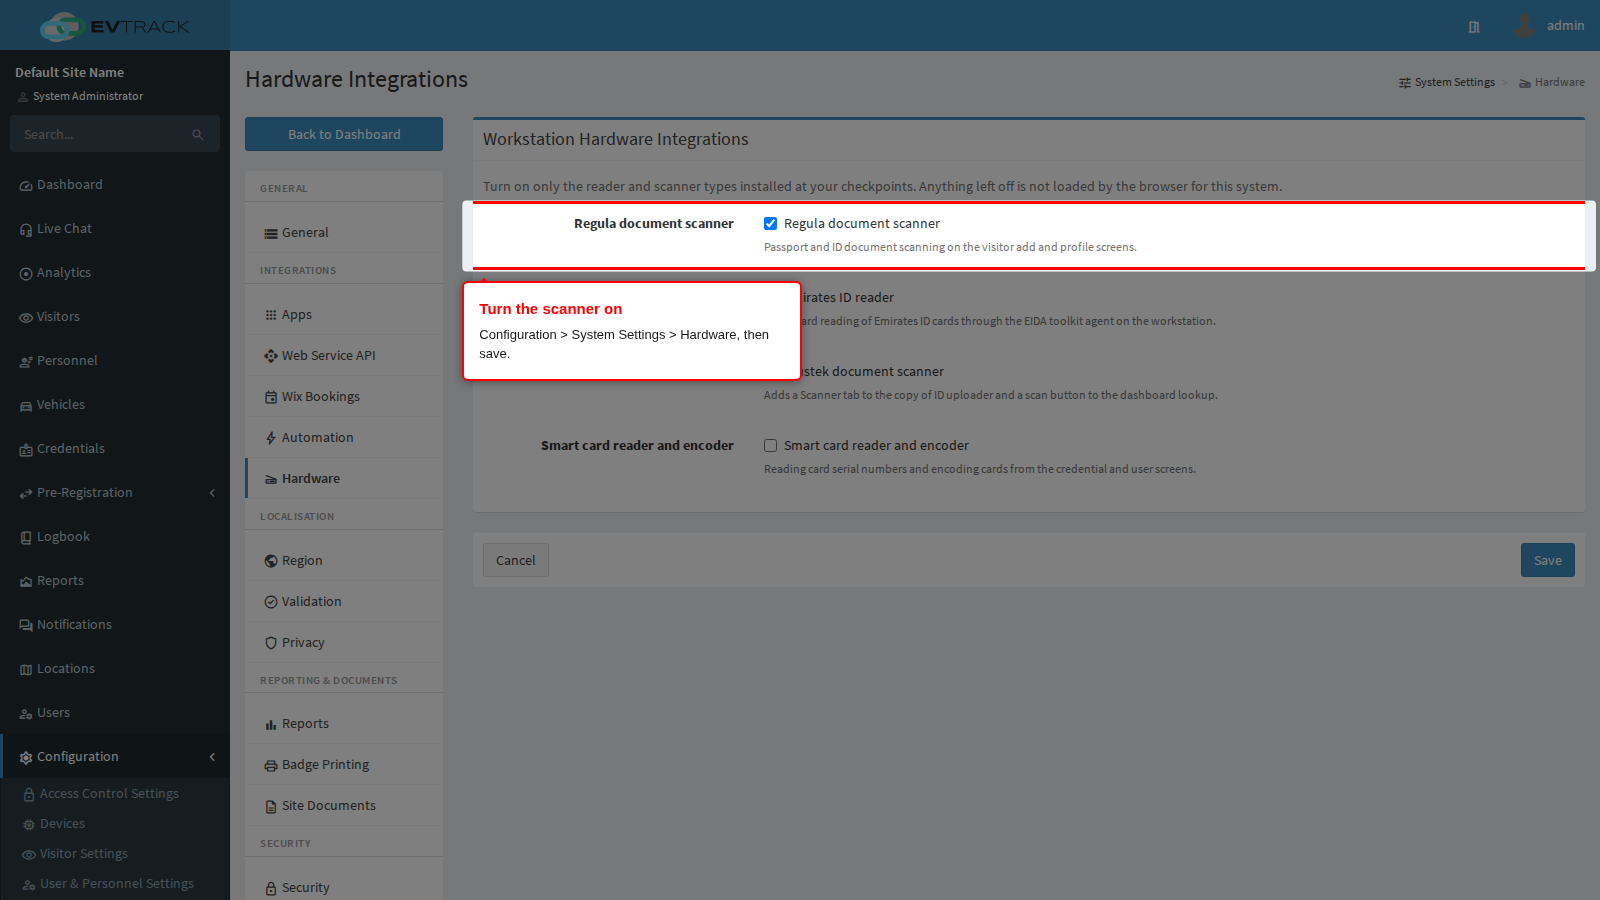
Task: Click the Badge Printing printer icon
Action: pos(271,765)
